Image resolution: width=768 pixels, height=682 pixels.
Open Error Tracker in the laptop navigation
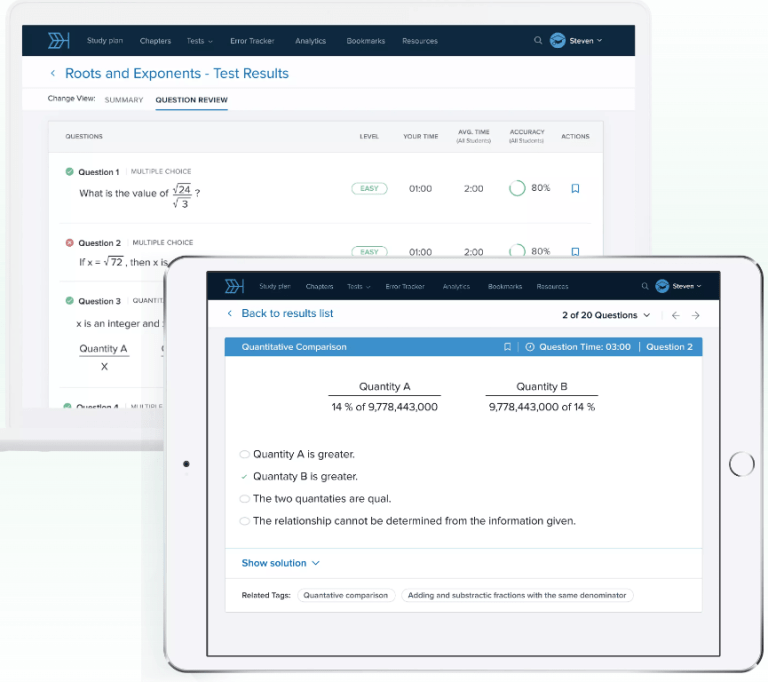(252, 41)
